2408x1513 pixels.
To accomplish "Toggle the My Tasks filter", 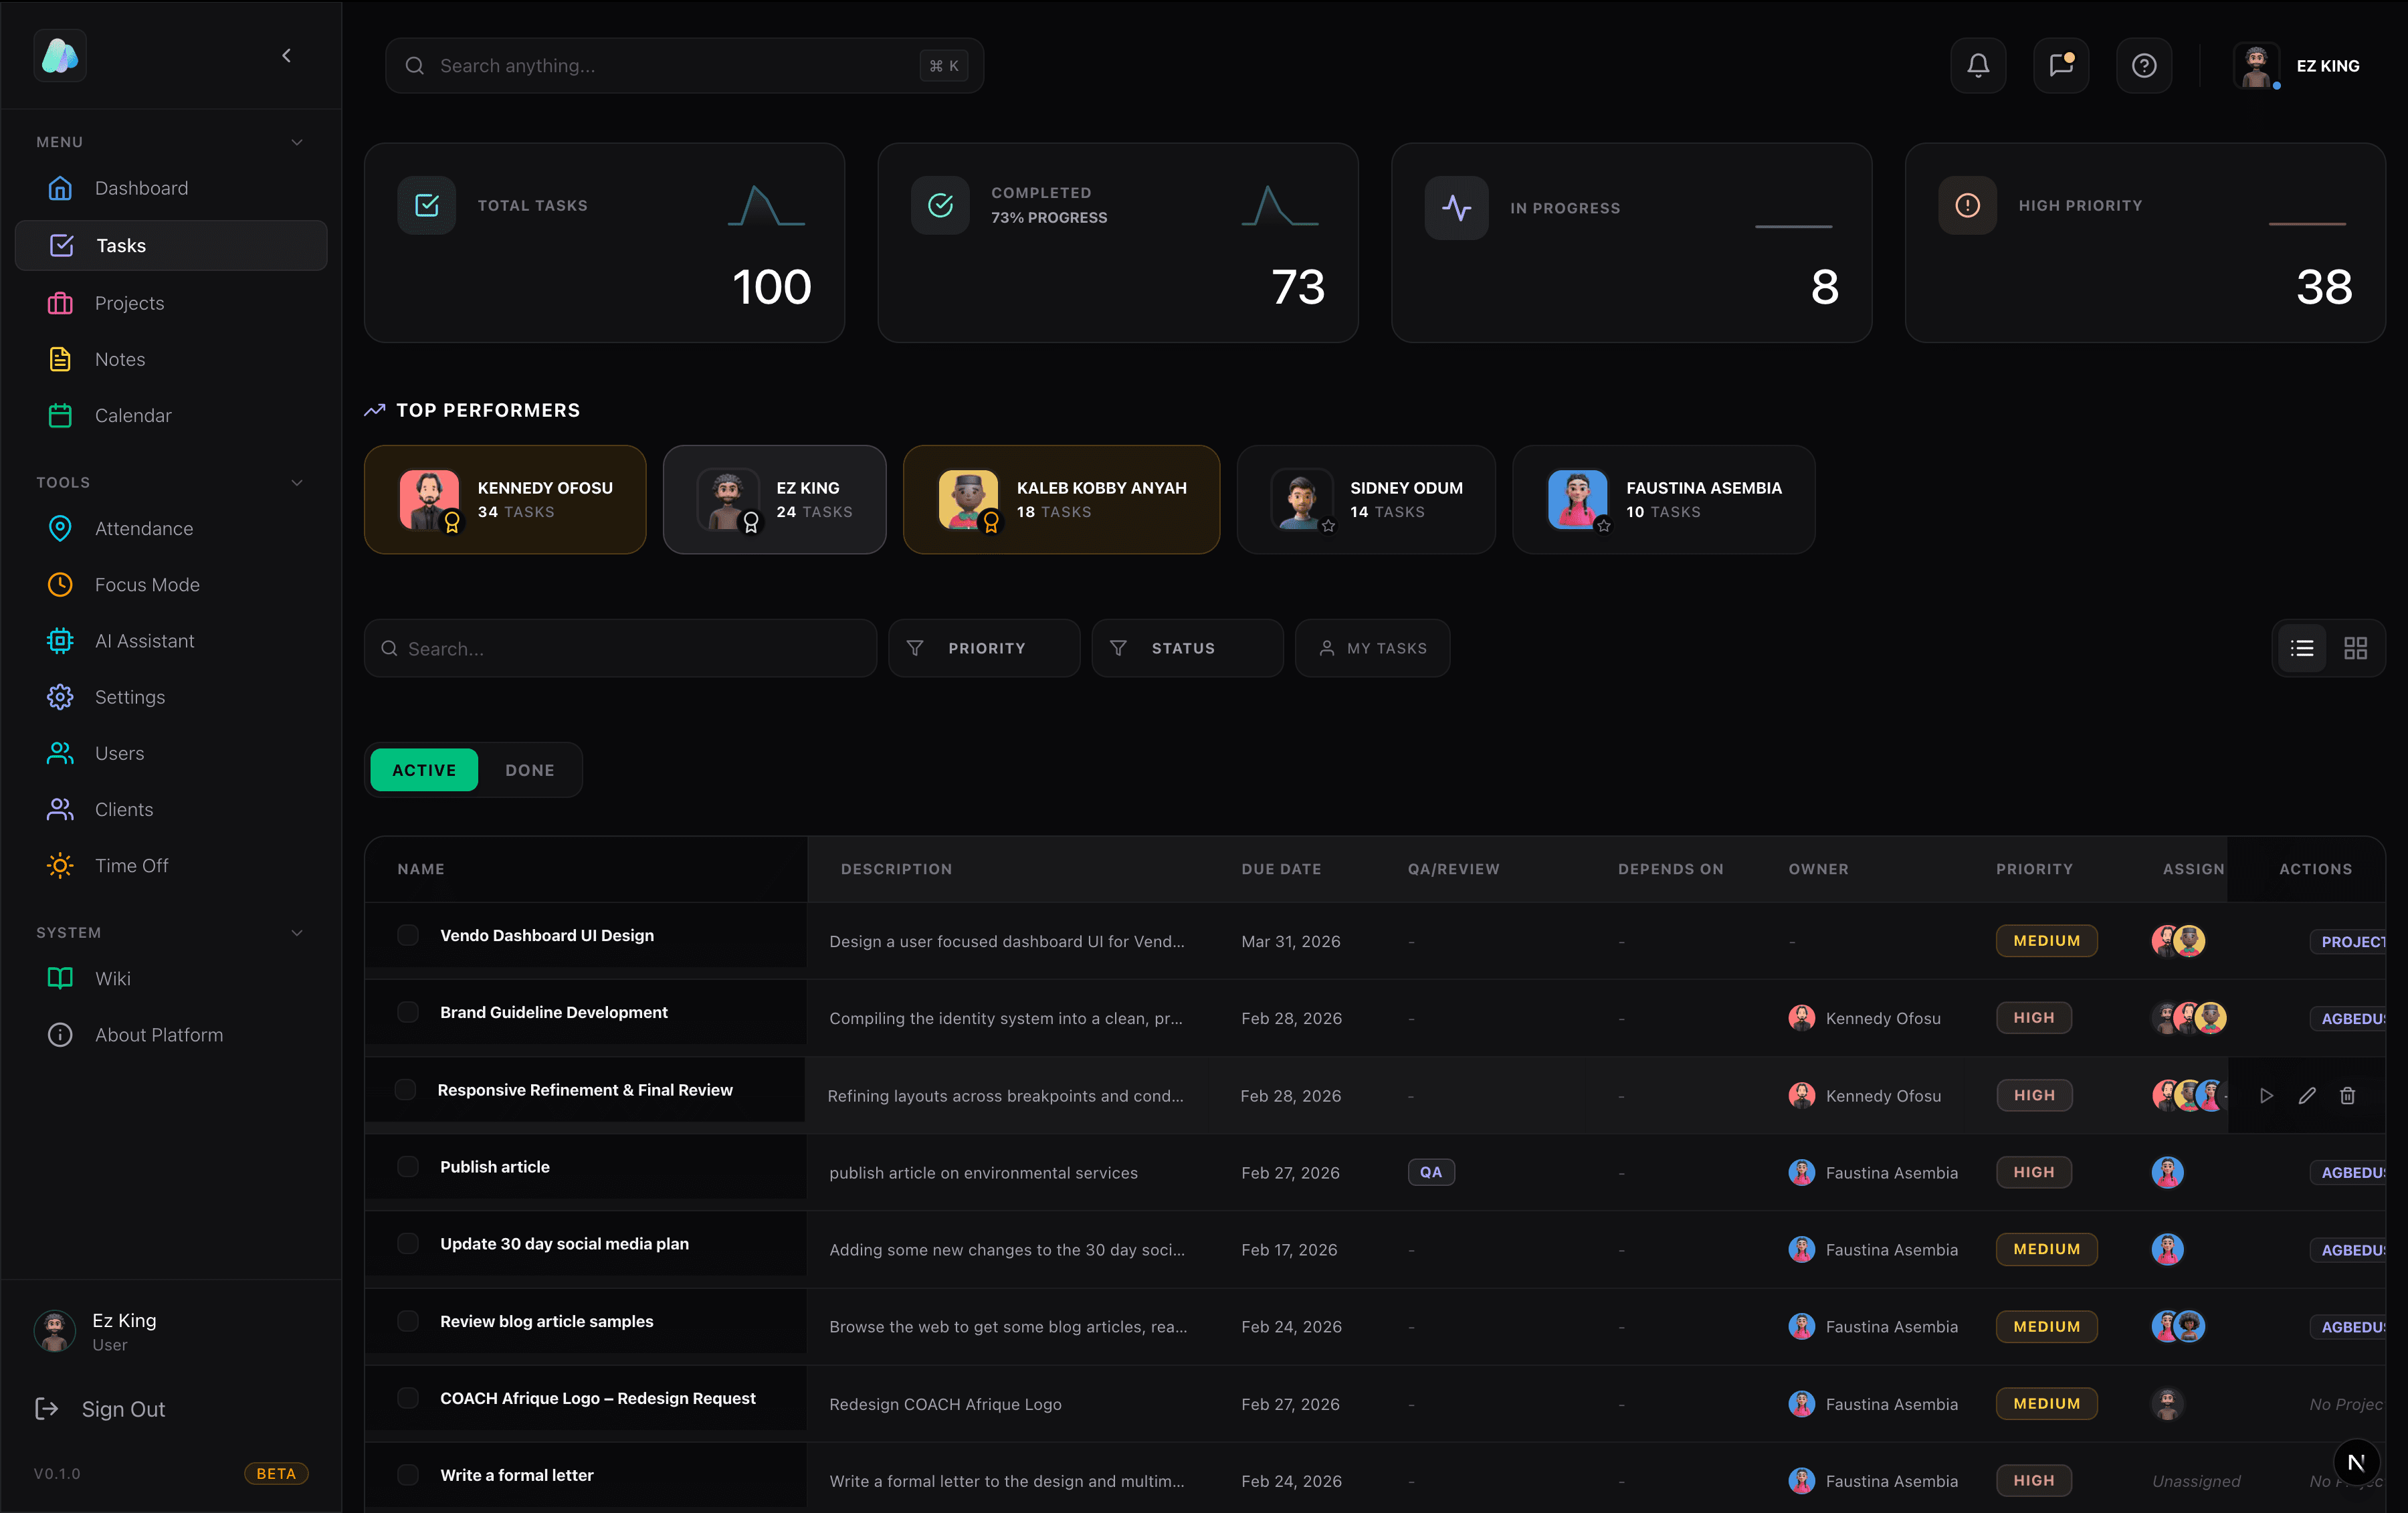I will [1372, 648].
